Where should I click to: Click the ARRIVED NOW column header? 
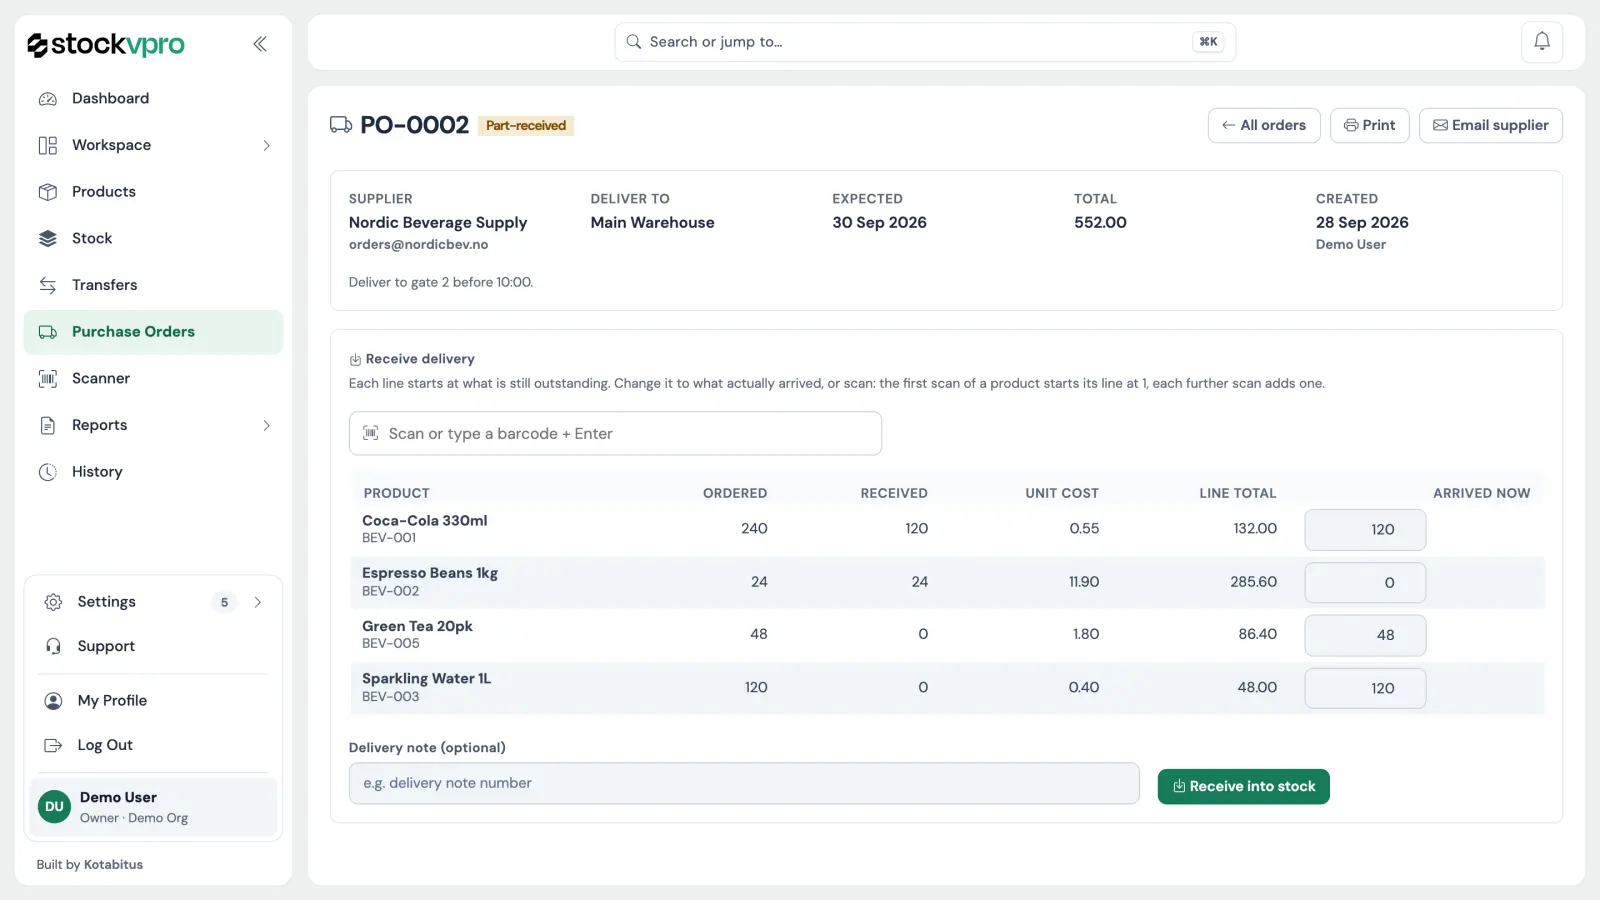(1481, 494)
